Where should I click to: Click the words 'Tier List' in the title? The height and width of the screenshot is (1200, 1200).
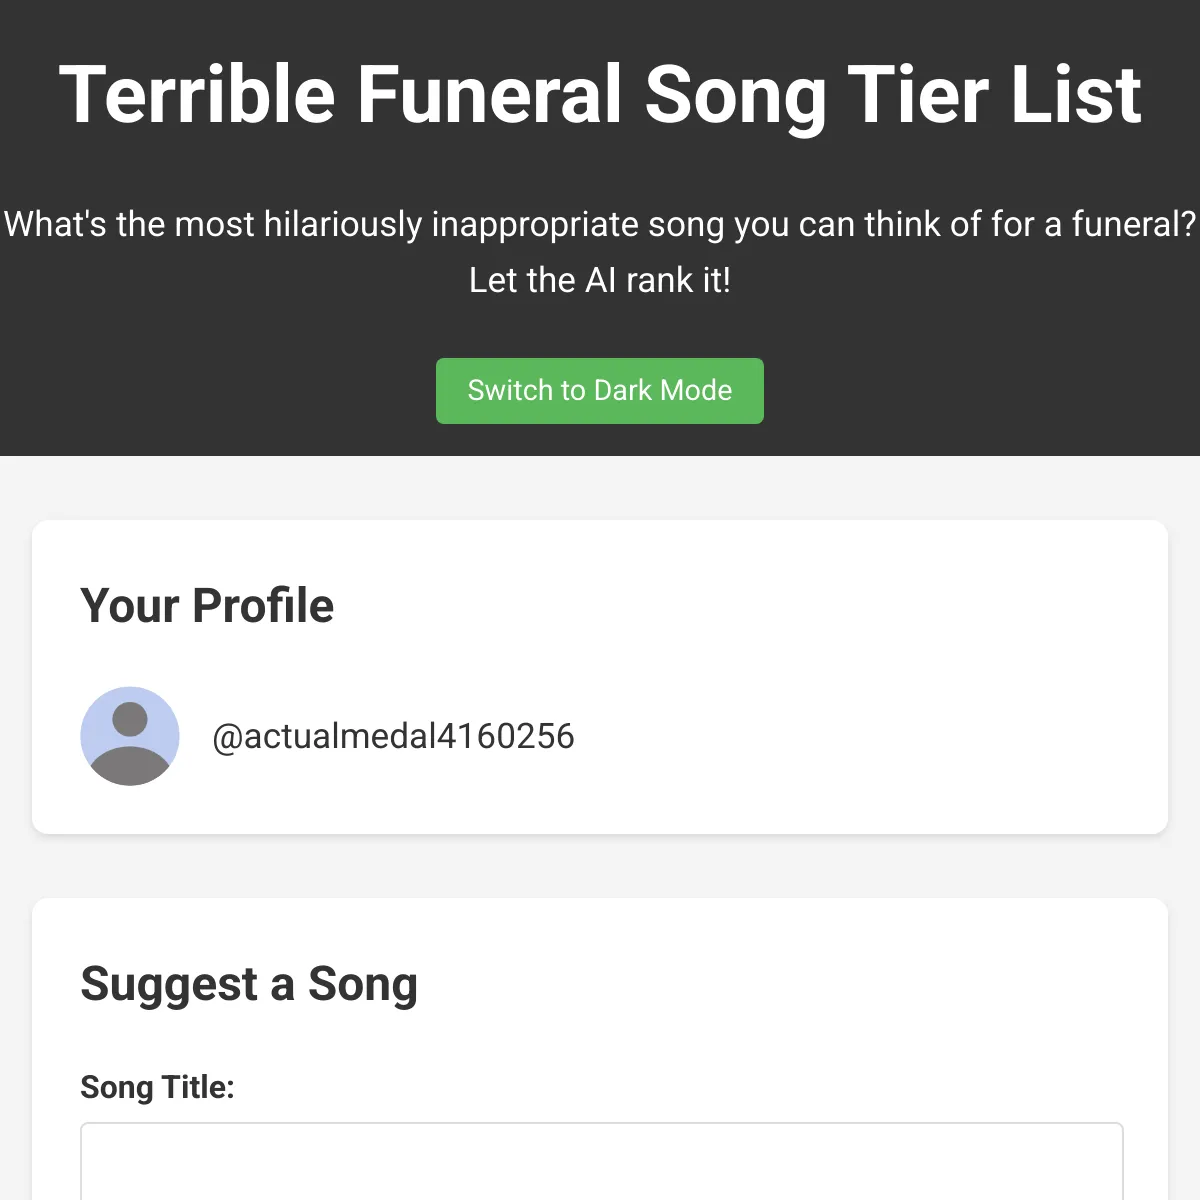pos(994,95)
